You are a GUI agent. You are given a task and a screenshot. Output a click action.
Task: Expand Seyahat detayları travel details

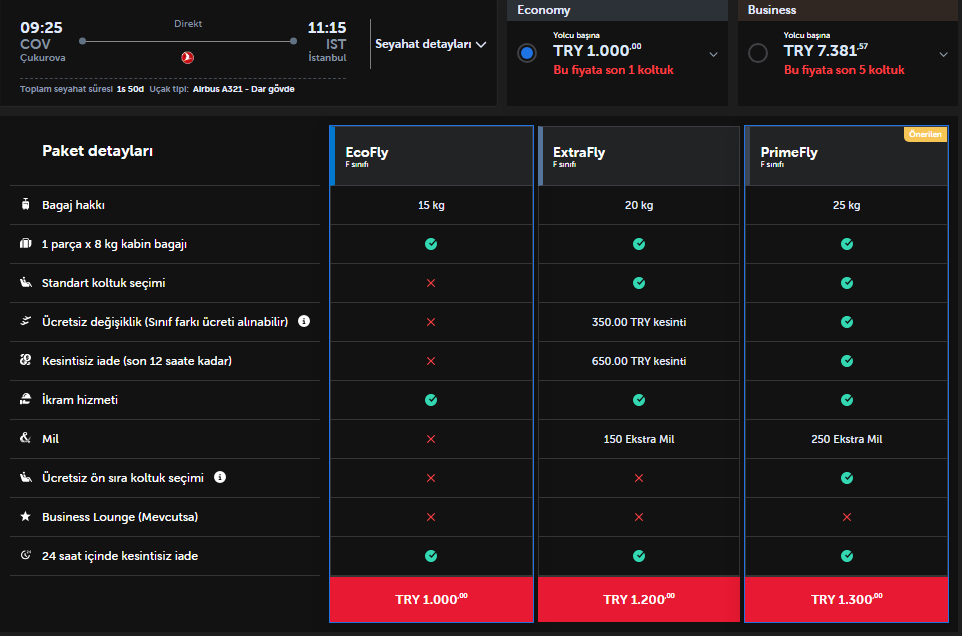pos(430,44)
